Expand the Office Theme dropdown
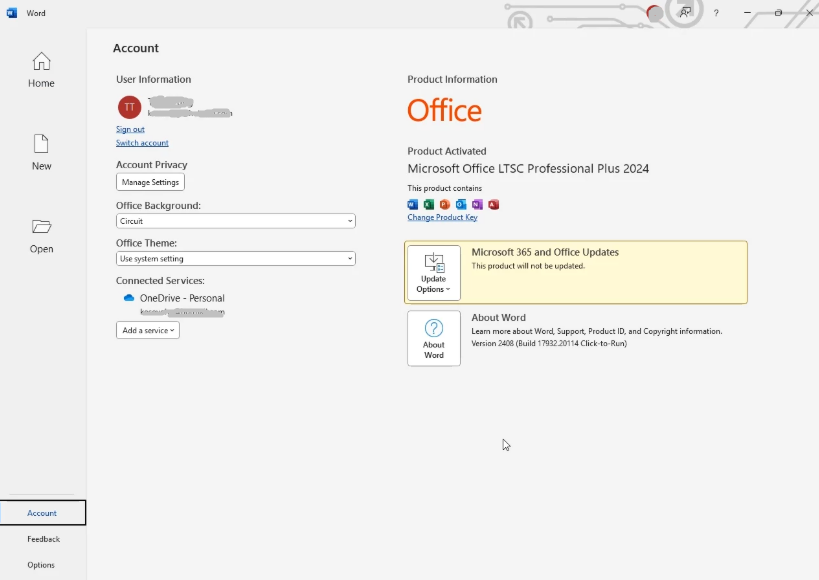The height and width of the screenshot is (580, 819). pyautogui.click(x=236, y=259)
